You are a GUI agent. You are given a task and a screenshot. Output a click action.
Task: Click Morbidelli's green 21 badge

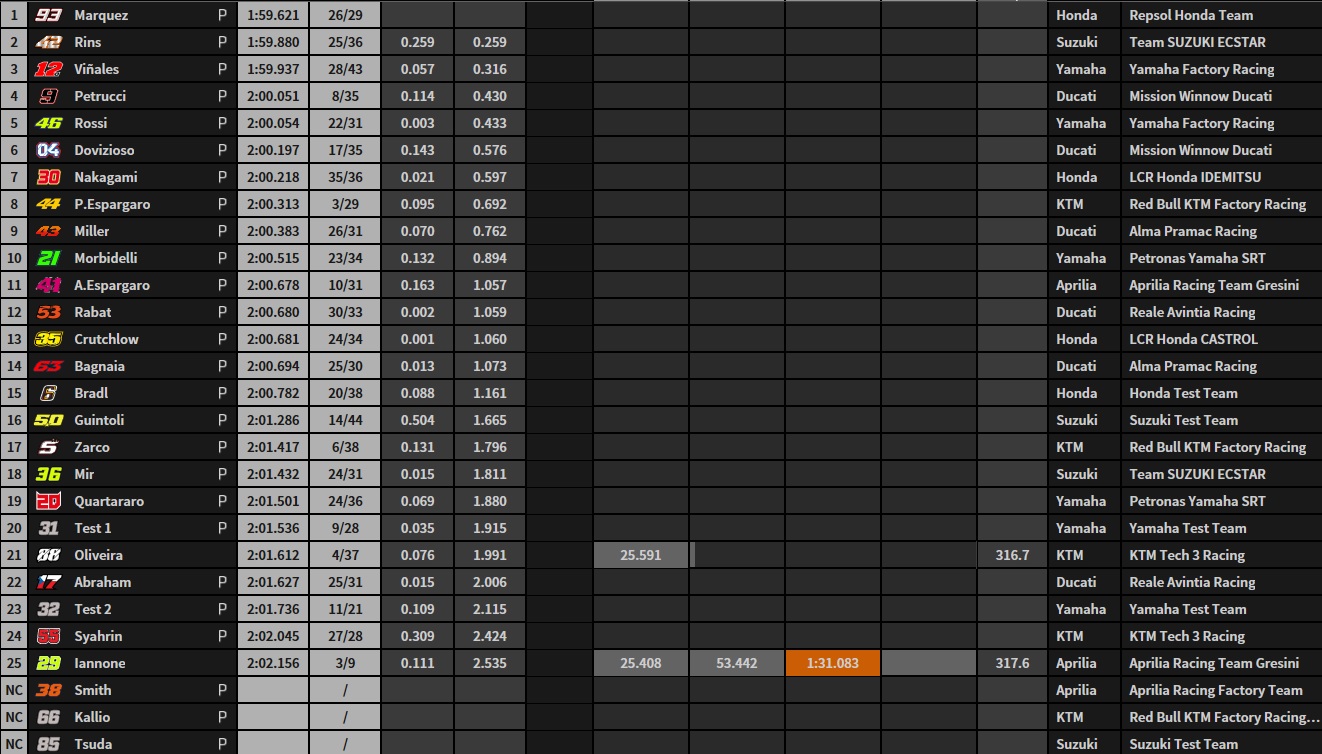pos(48,258)
